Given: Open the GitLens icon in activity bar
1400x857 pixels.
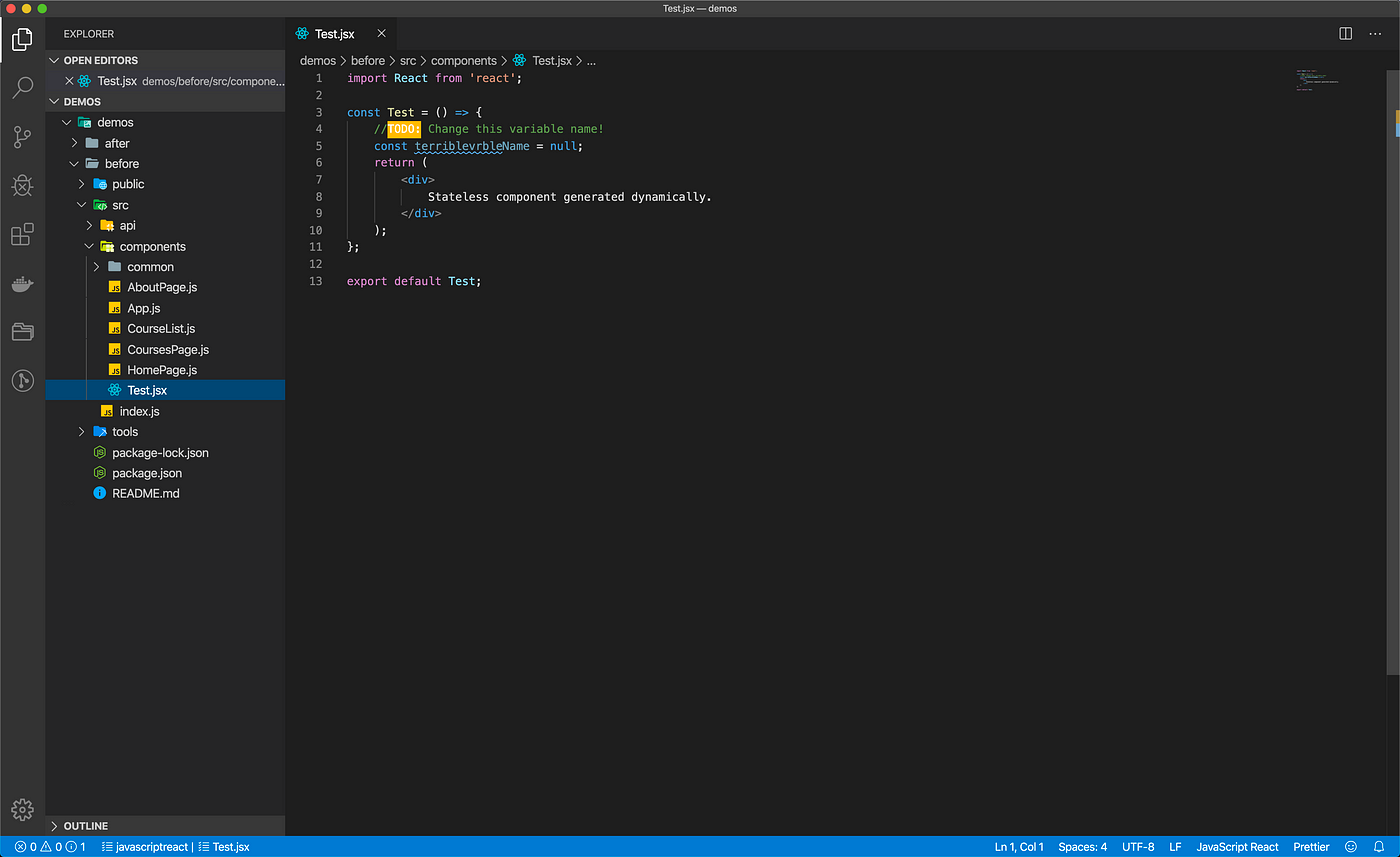Looking at the screenshot, I should coord(22,380).
